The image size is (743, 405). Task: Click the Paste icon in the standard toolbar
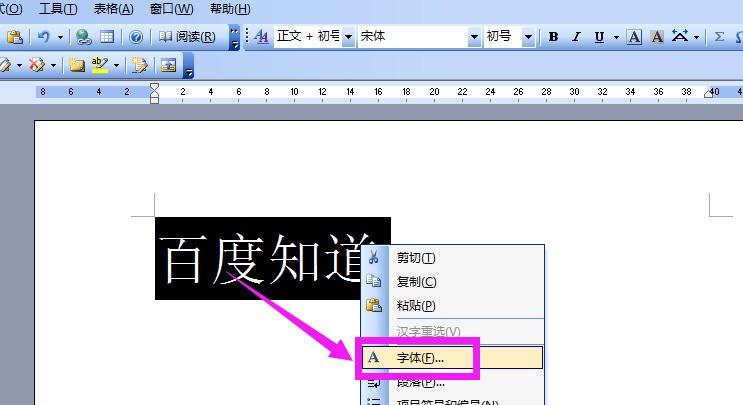coord(15,37)
